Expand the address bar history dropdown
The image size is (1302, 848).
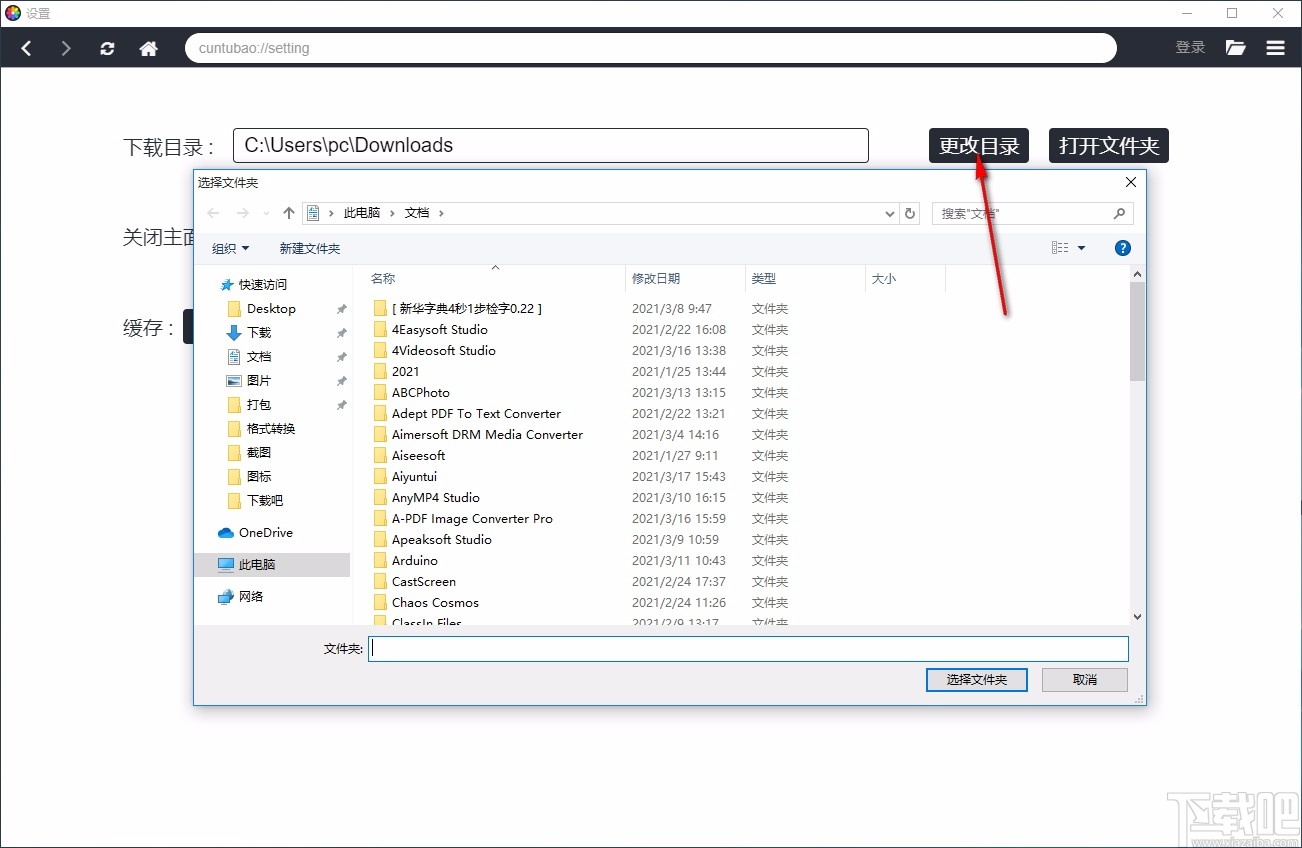[890, 213]
